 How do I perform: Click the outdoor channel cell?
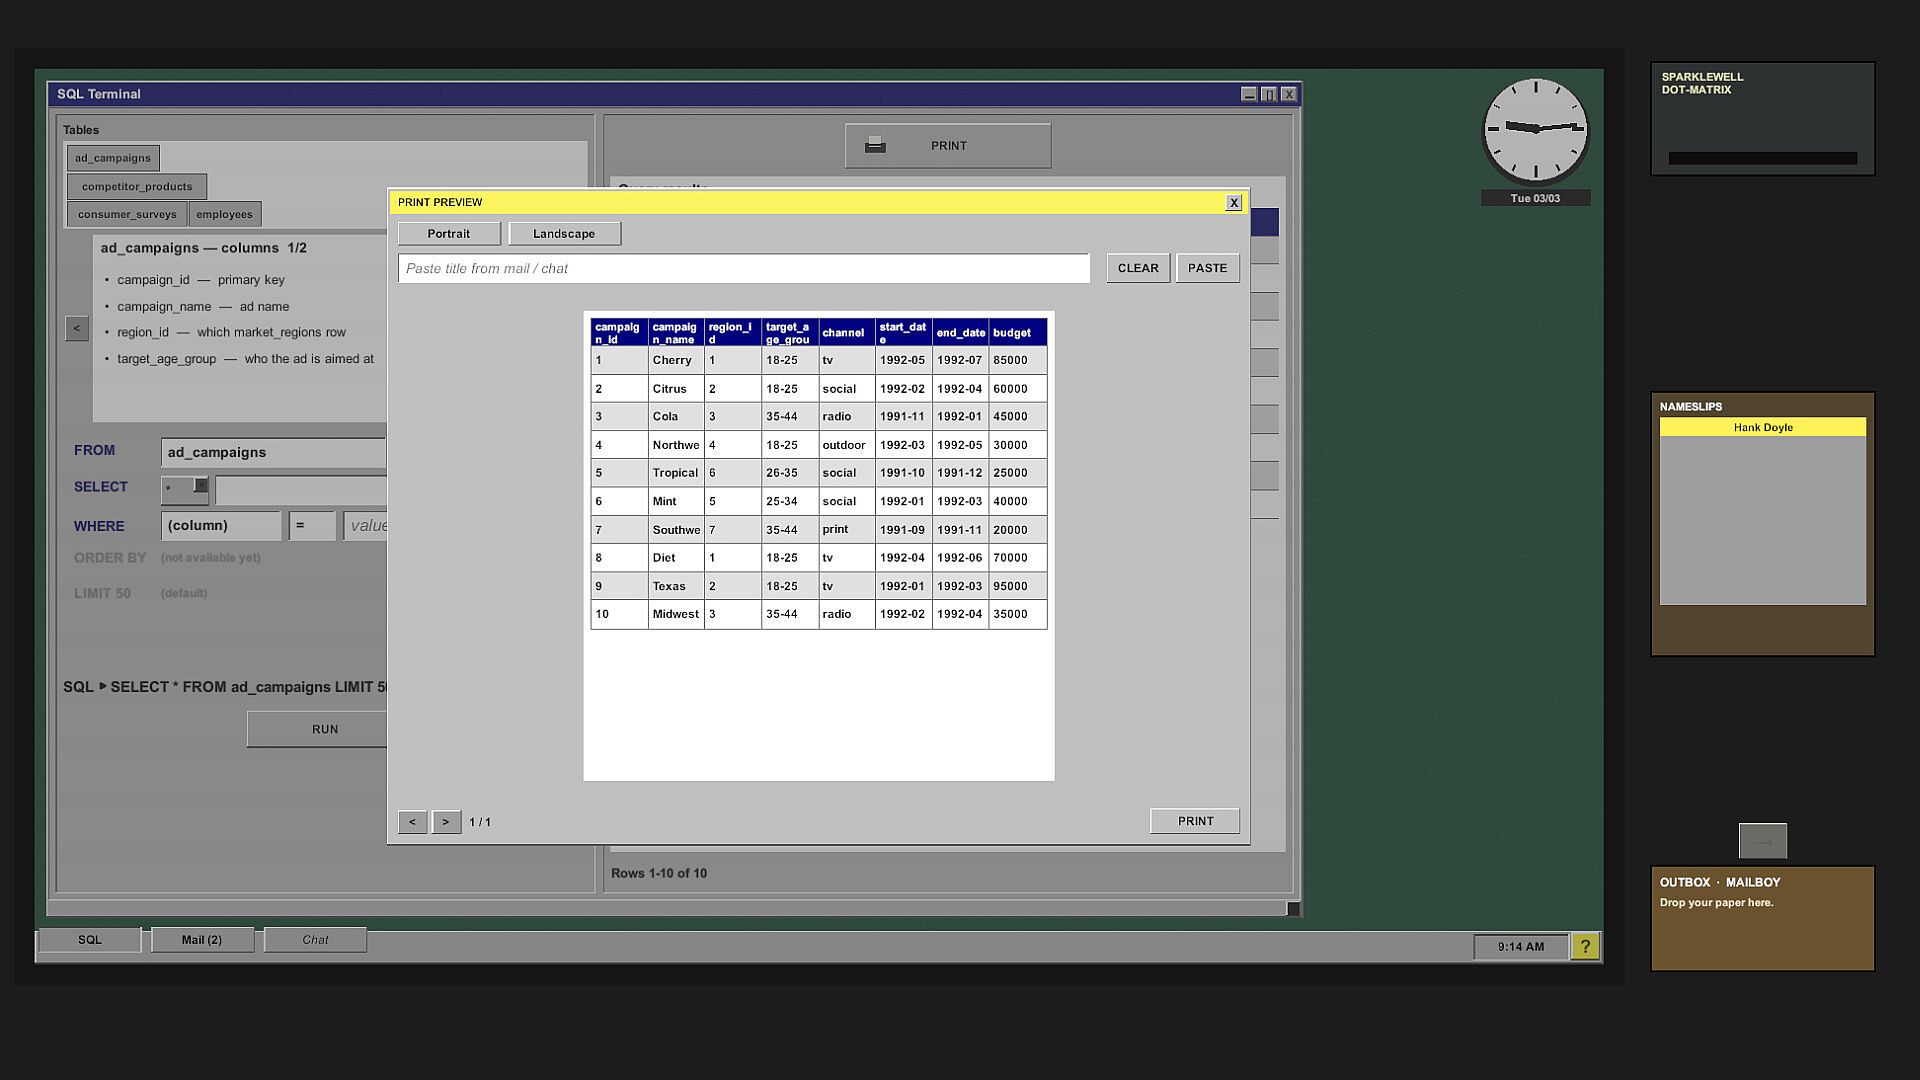(x=846, y=445)
